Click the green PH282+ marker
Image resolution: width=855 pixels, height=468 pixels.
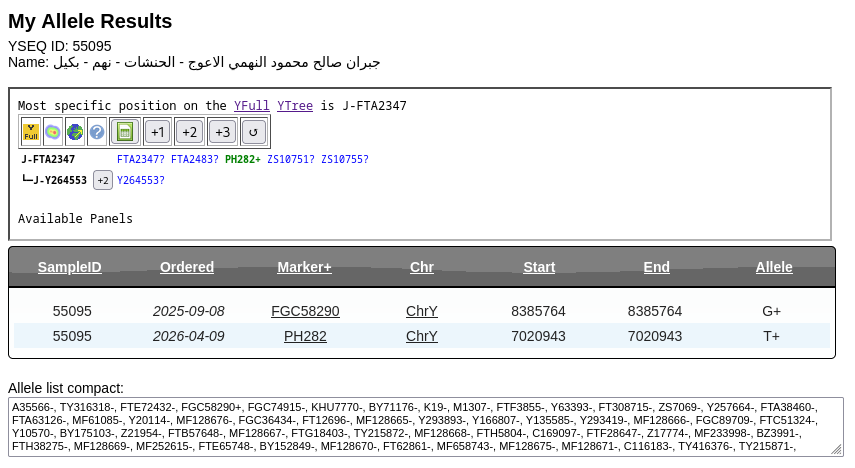pyautogui.click(x=243, y=159)
